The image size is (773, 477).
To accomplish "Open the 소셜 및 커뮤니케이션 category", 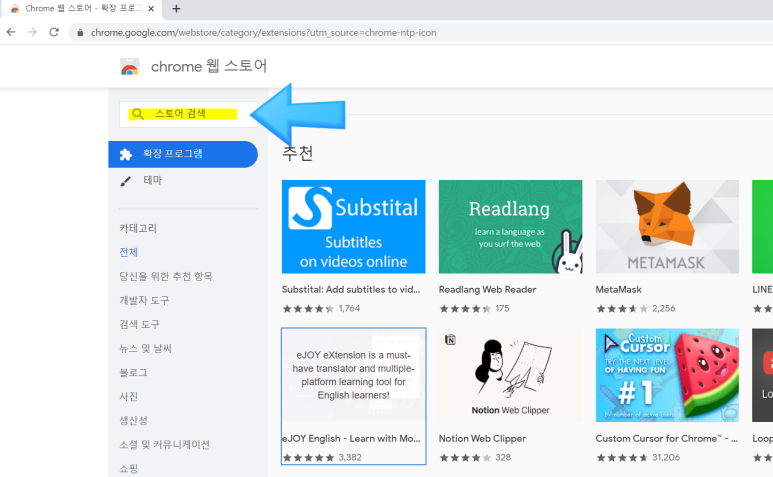I will click(x=165, y=445).
